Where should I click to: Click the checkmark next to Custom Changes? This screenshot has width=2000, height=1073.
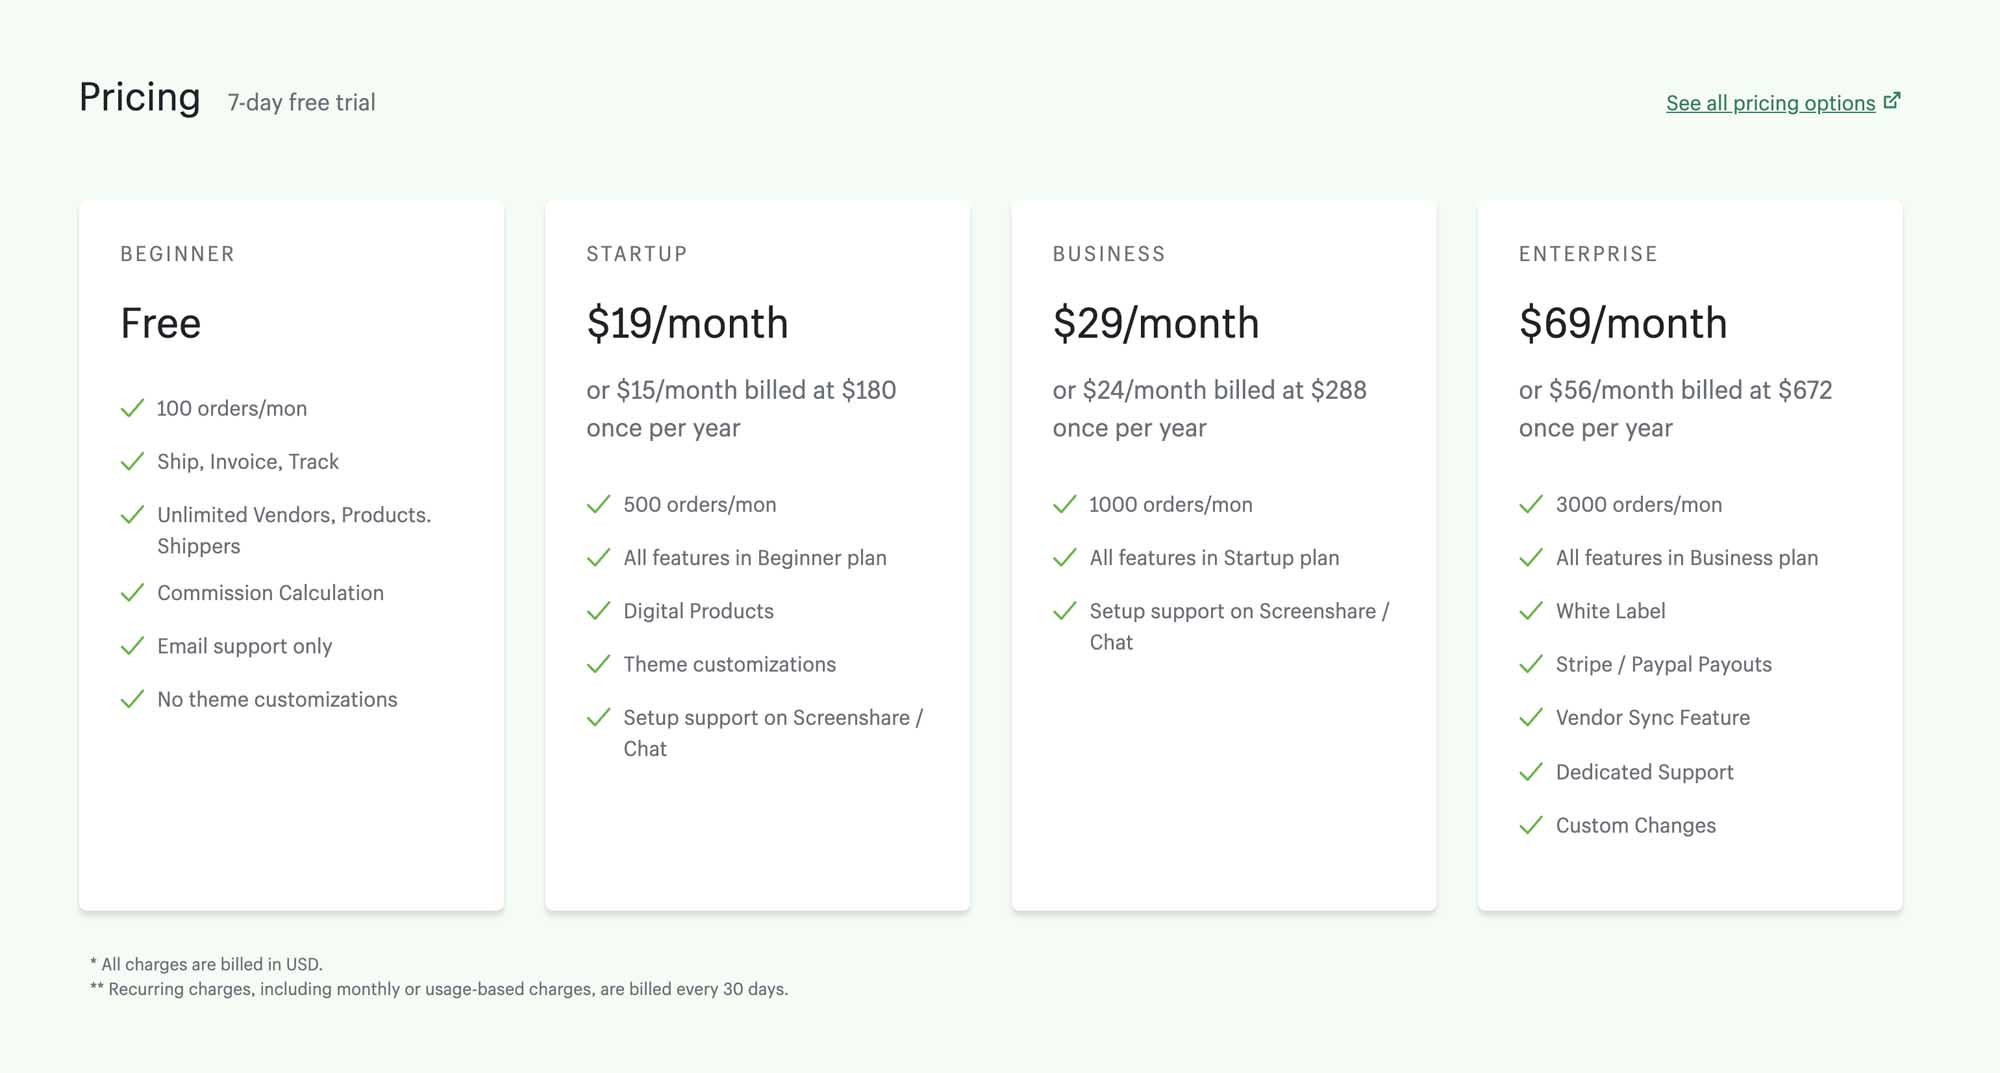pyautogui.click(x=1531, y=825)
